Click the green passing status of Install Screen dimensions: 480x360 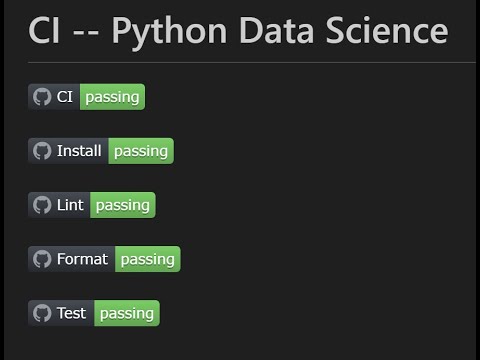tap(141, 151)
